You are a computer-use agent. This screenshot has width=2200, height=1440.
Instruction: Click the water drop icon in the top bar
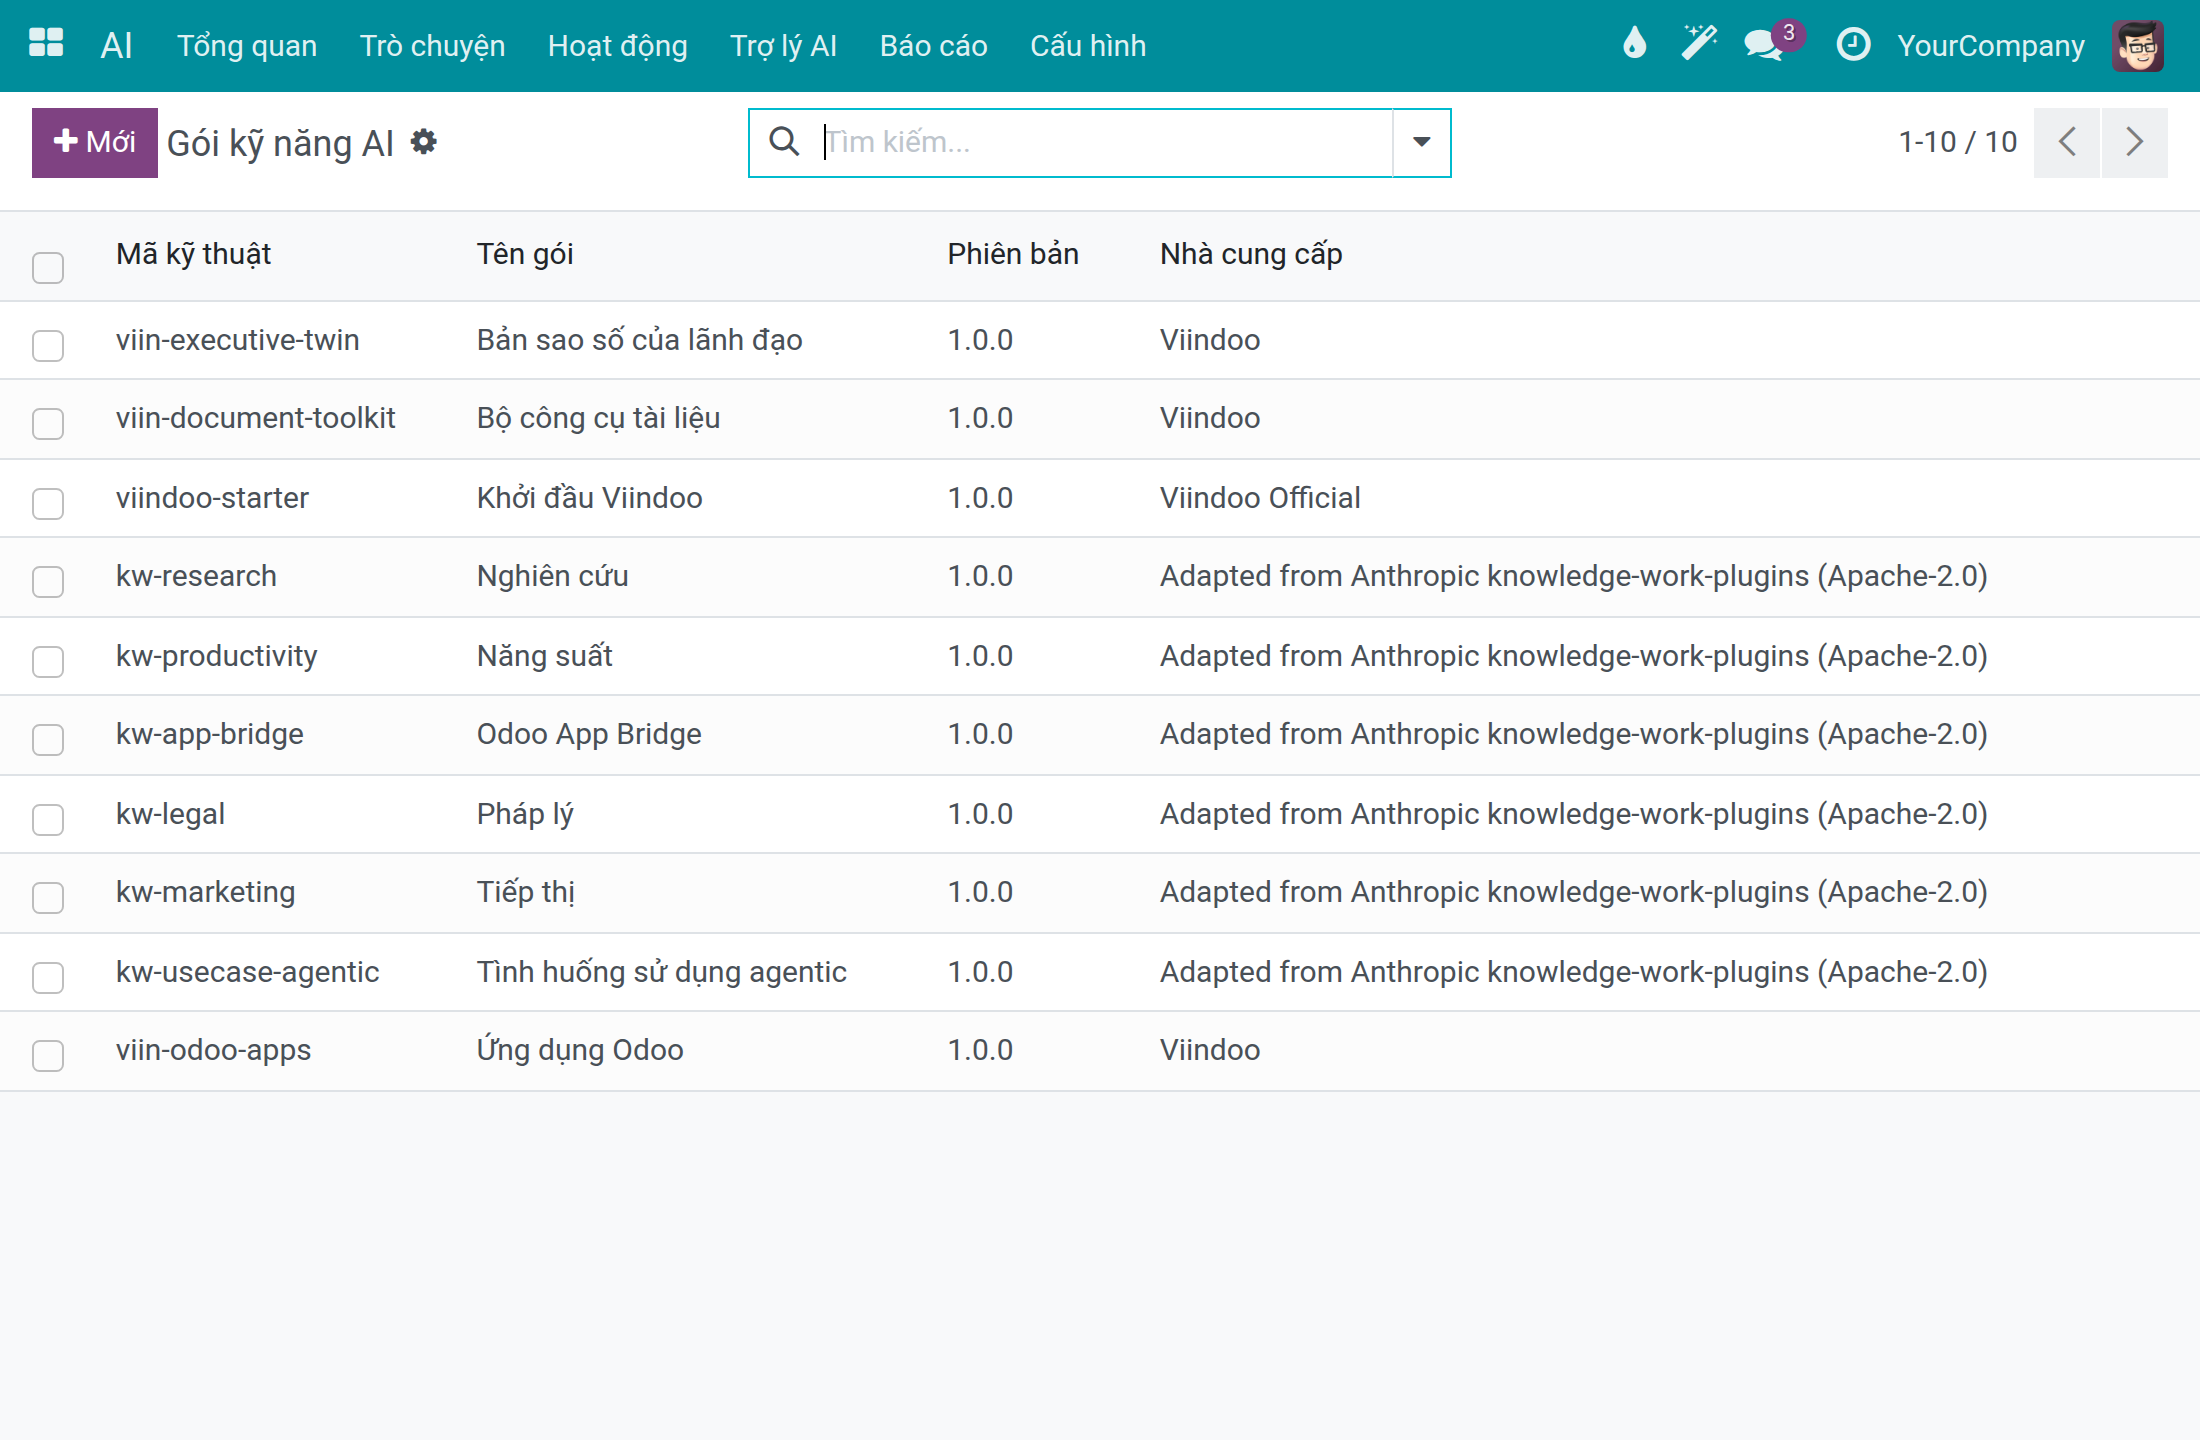tap(1634, 44)
